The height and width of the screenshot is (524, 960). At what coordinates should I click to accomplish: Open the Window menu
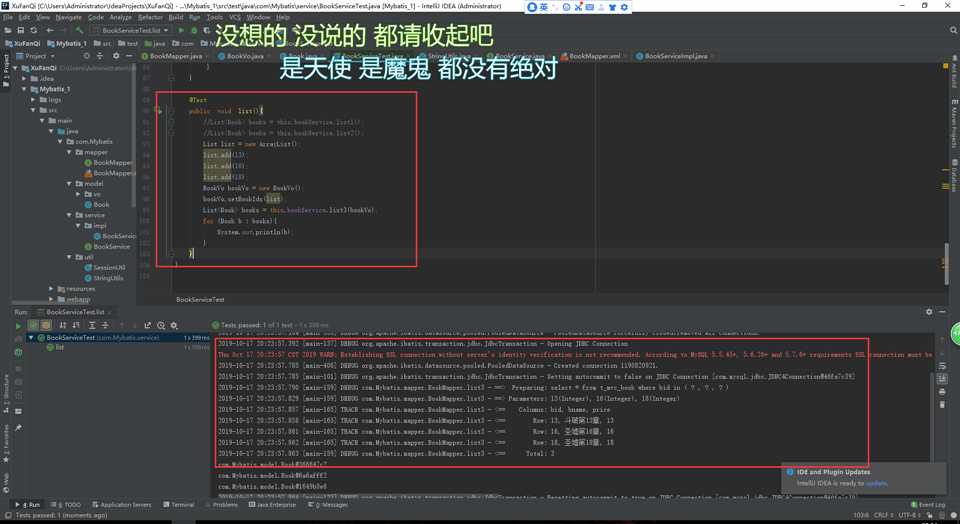[258, 17]
